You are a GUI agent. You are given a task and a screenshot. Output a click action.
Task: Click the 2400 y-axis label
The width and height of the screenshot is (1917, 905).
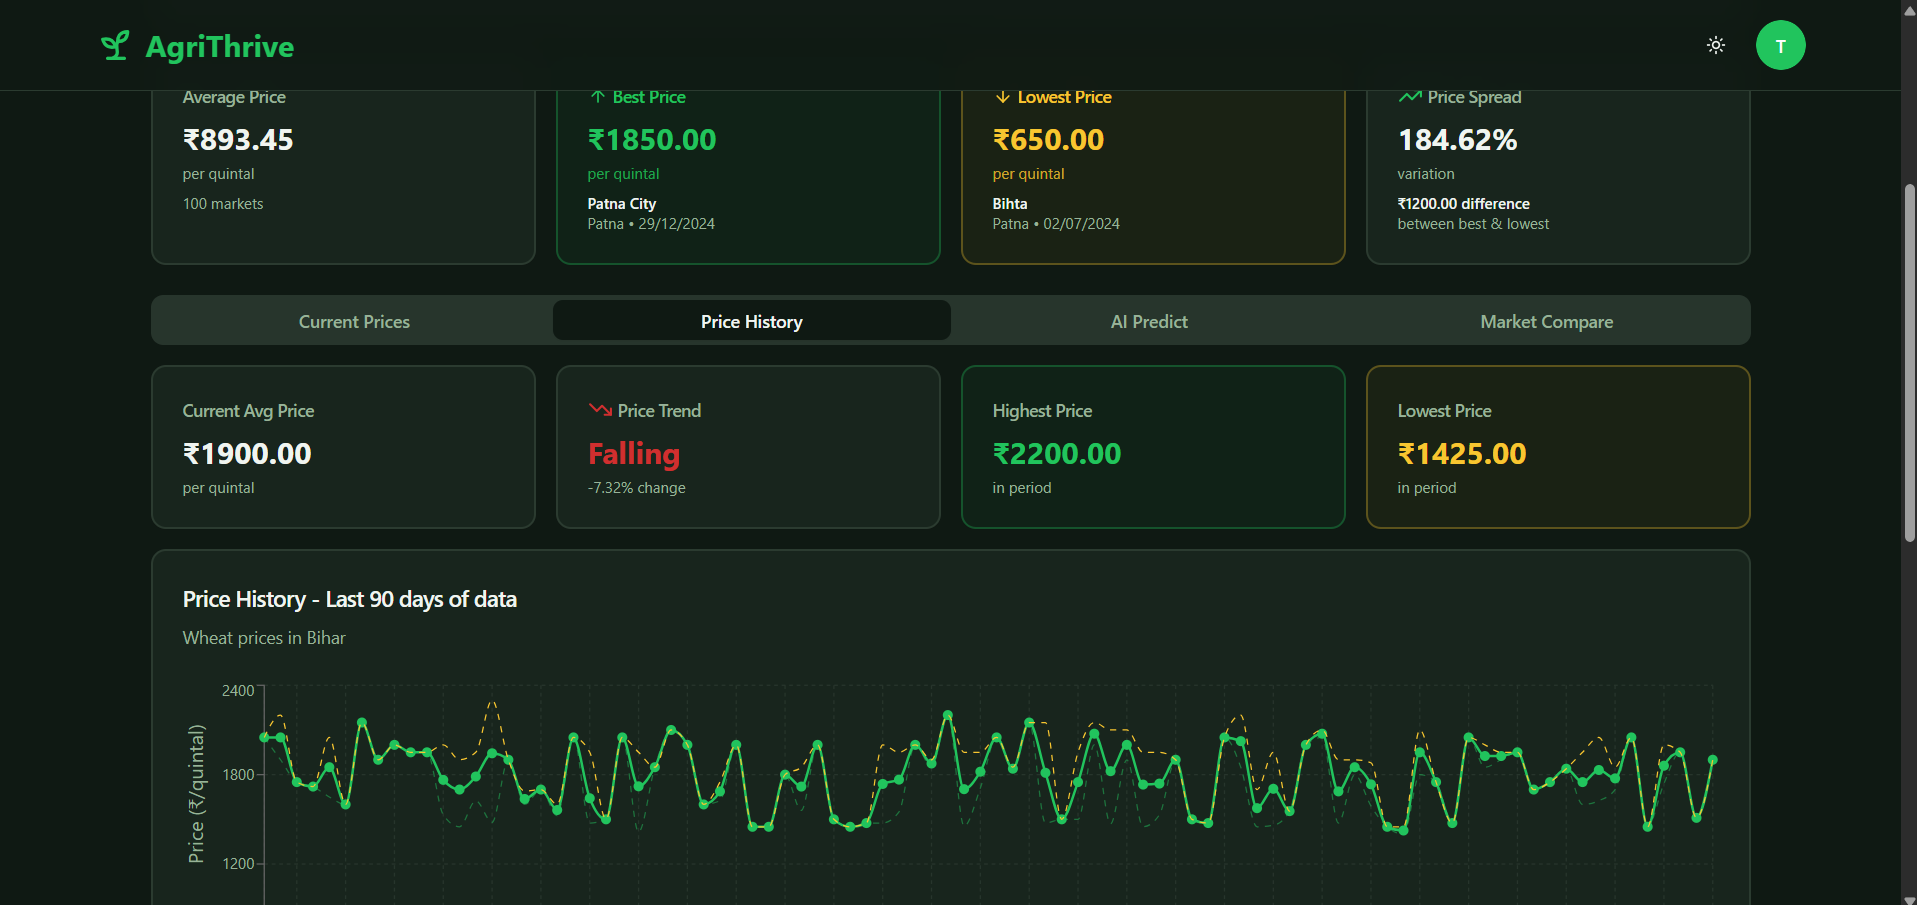pos(238,691)
